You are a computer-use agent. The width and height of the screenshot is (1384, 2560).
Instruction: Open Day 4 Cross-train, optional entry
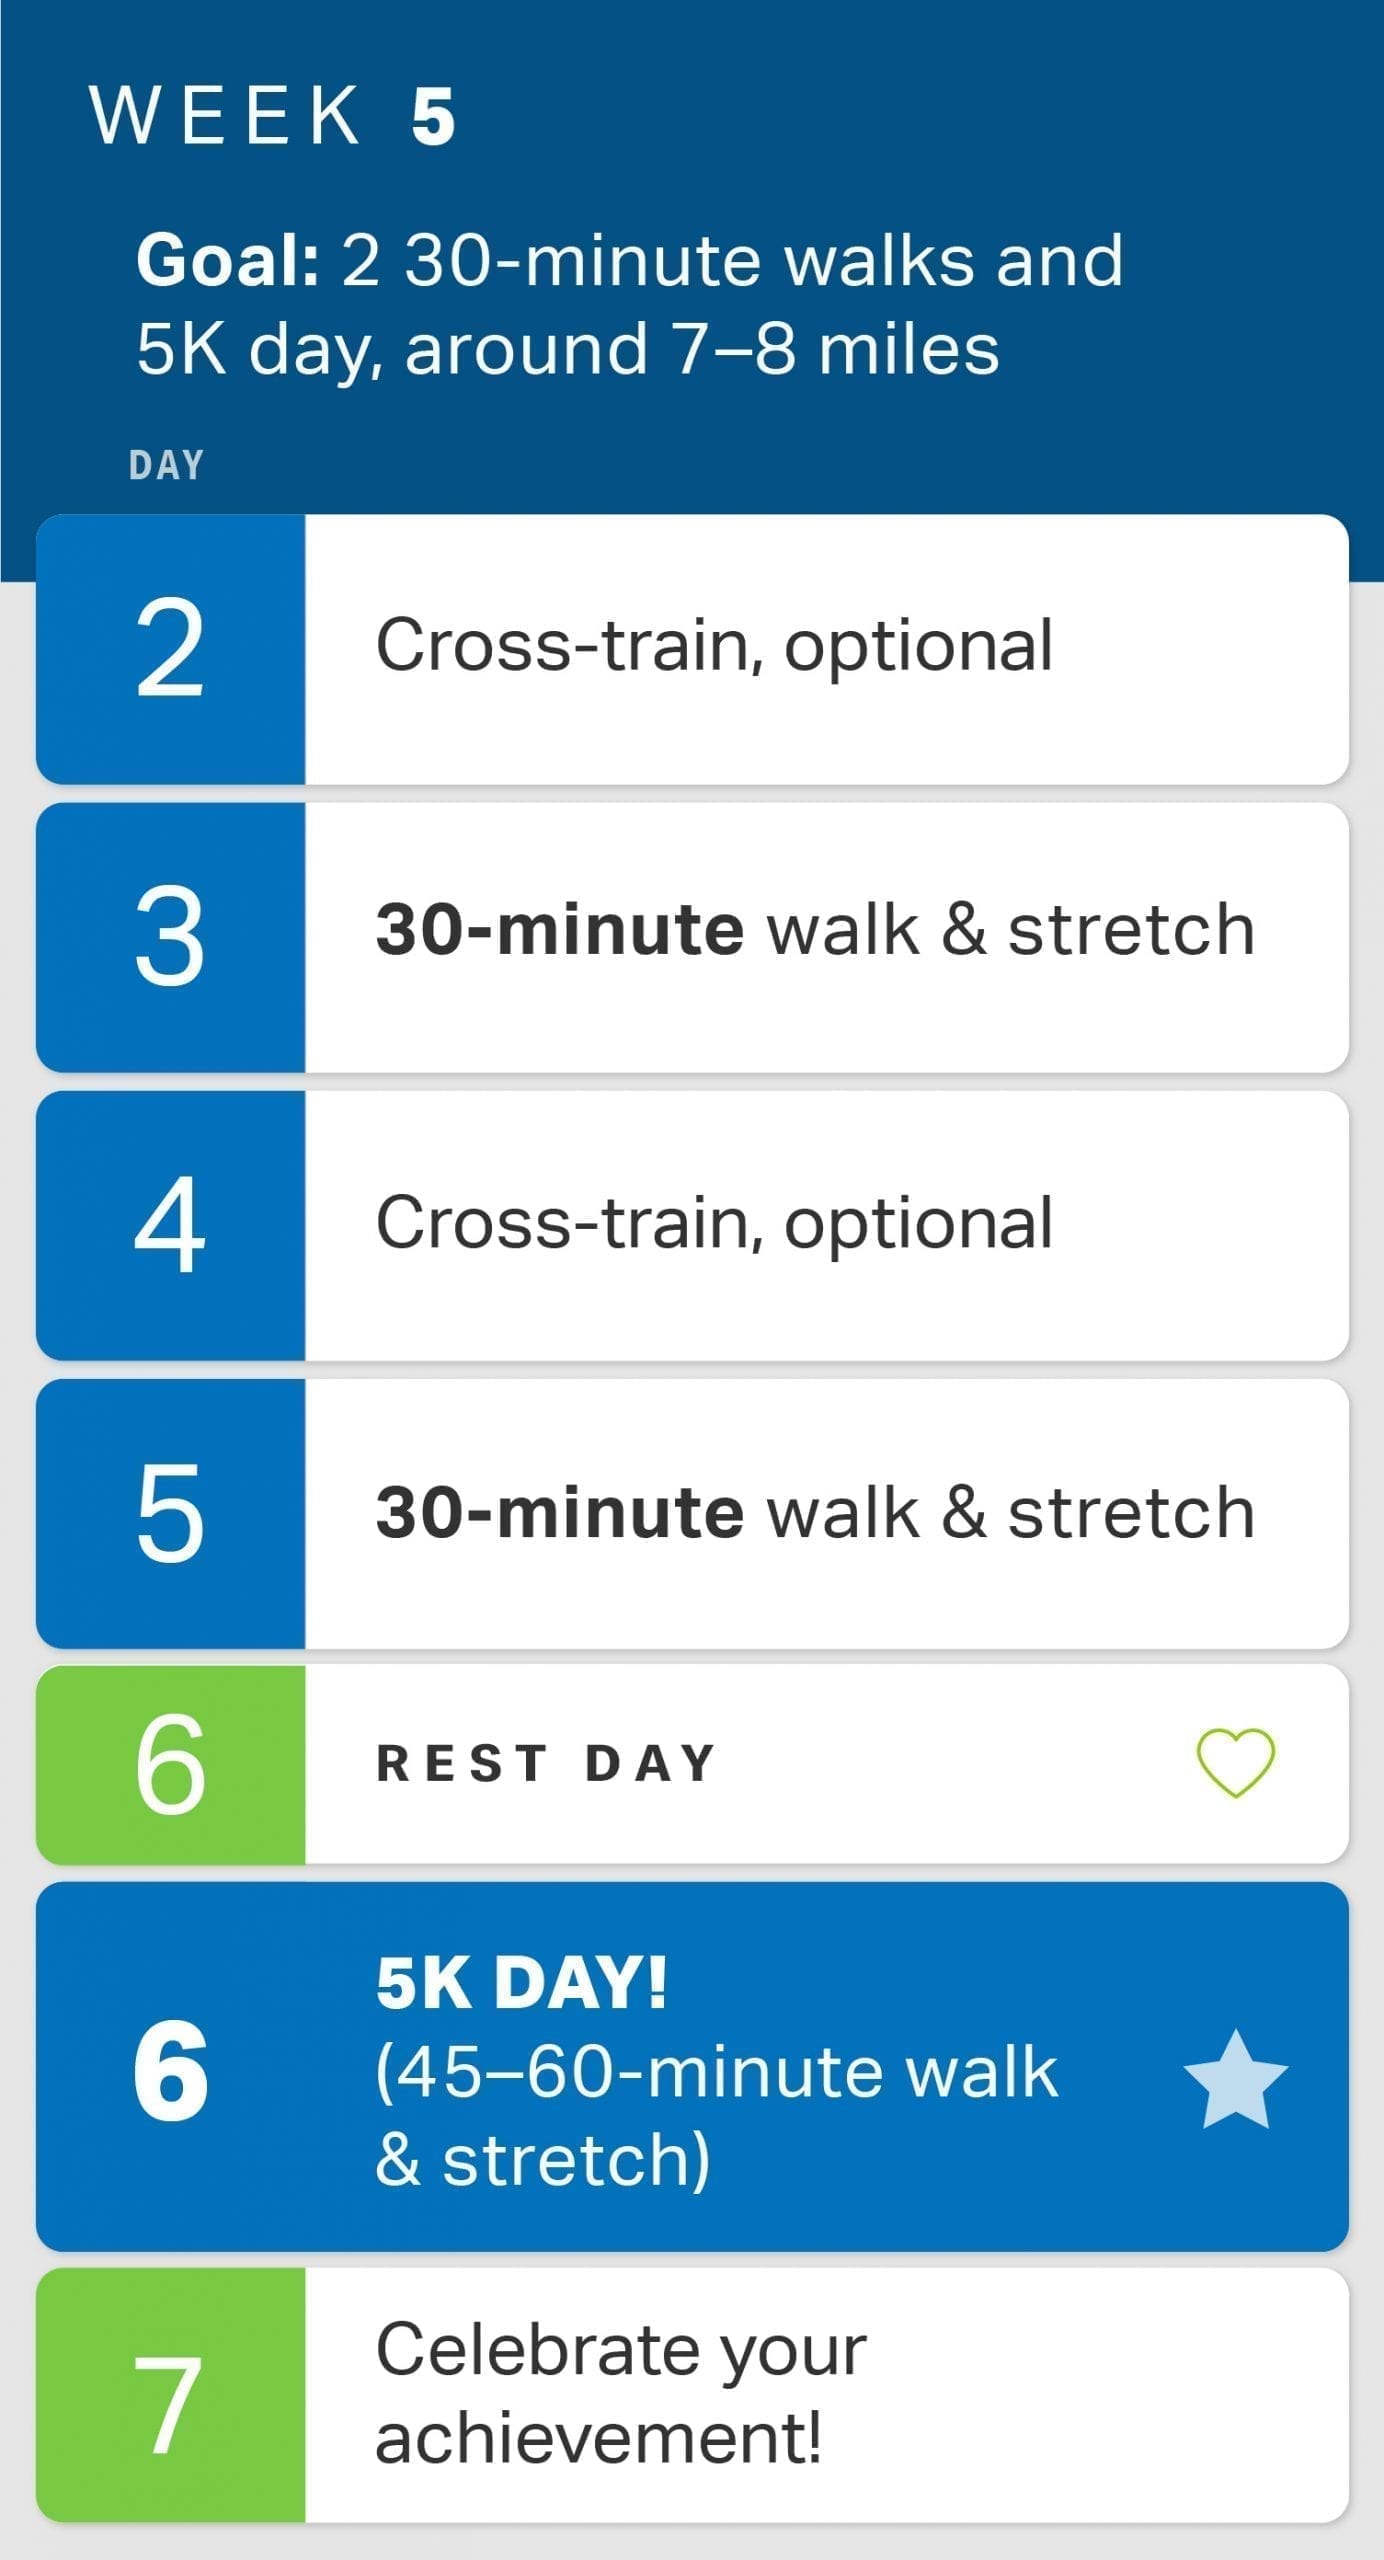coord(714,1223)
